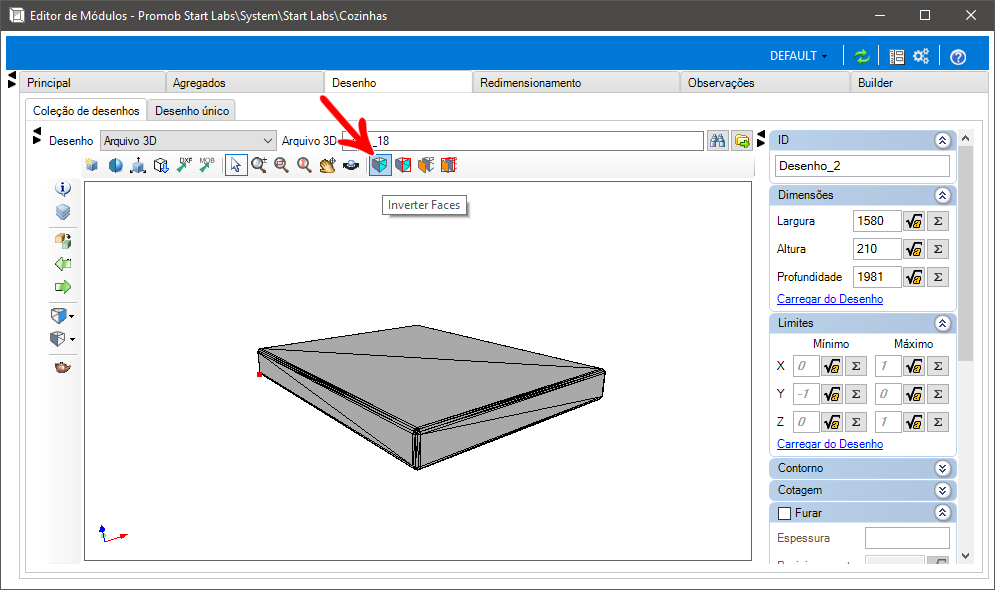
Task: Expand the Cotagem section
Action: [942, 491]
